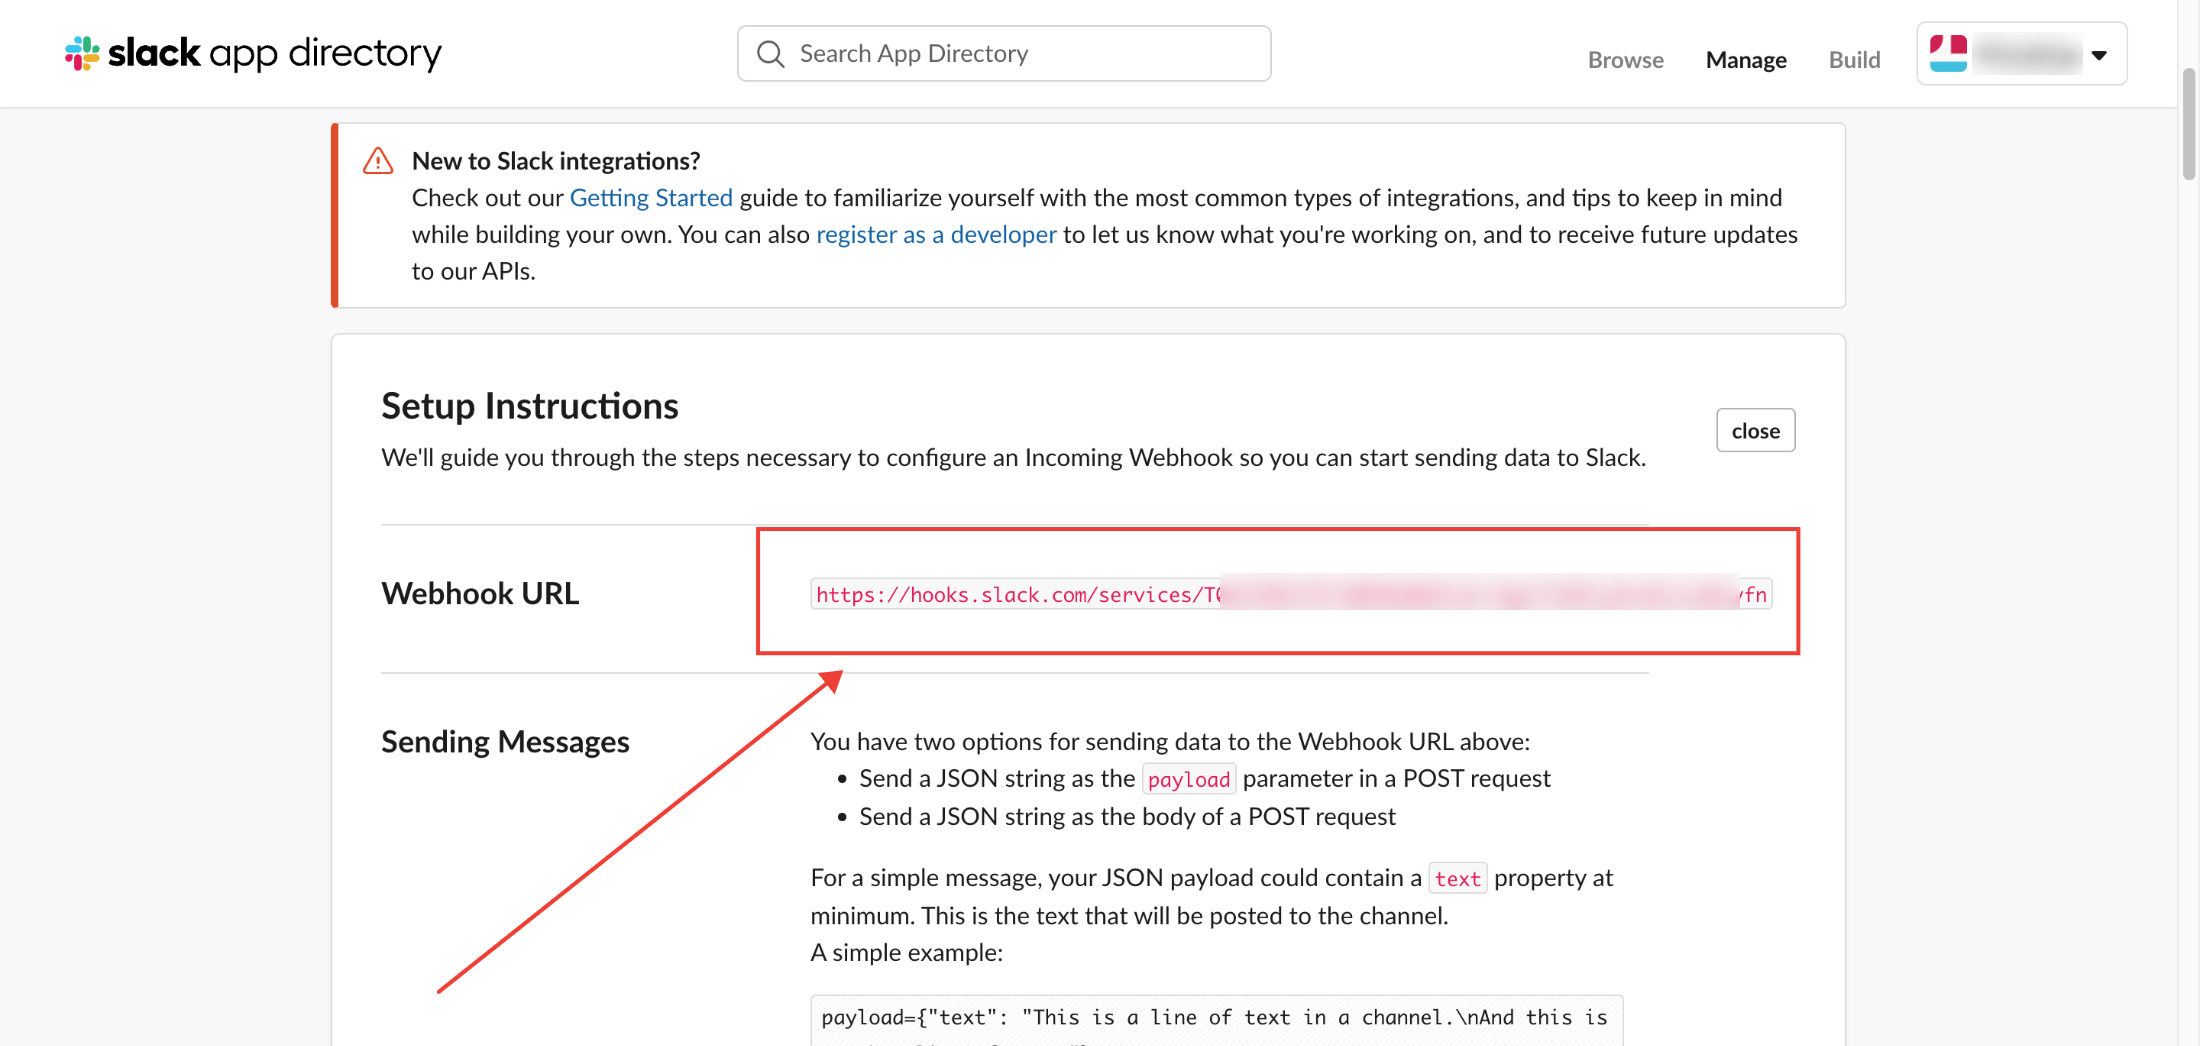Open the Build menu item

click(1854, 60)
